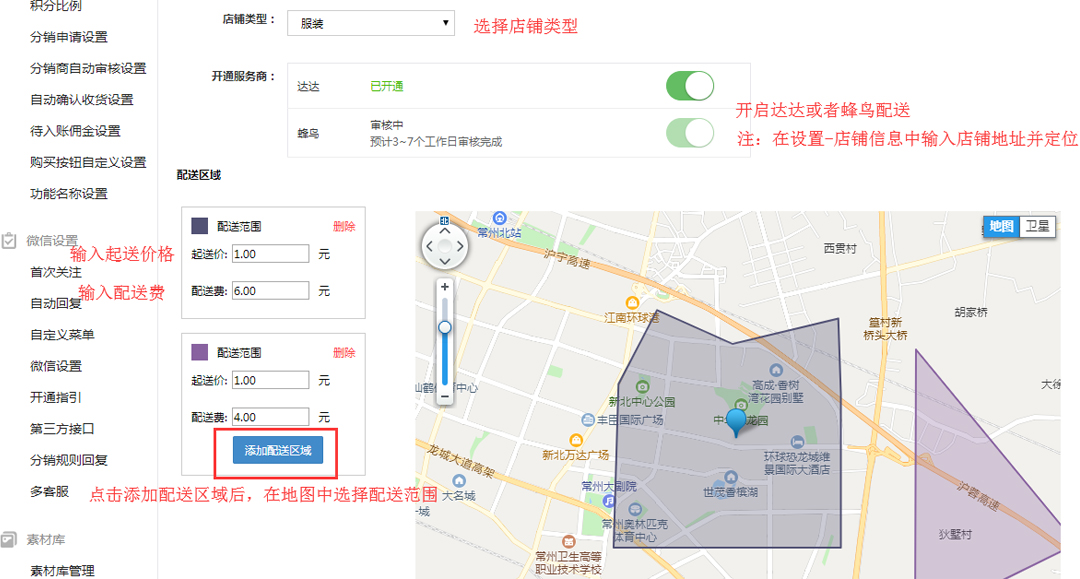Pan the map right using the compass arrow
This screenshot has height=579, width=1080.
point(460,245)
